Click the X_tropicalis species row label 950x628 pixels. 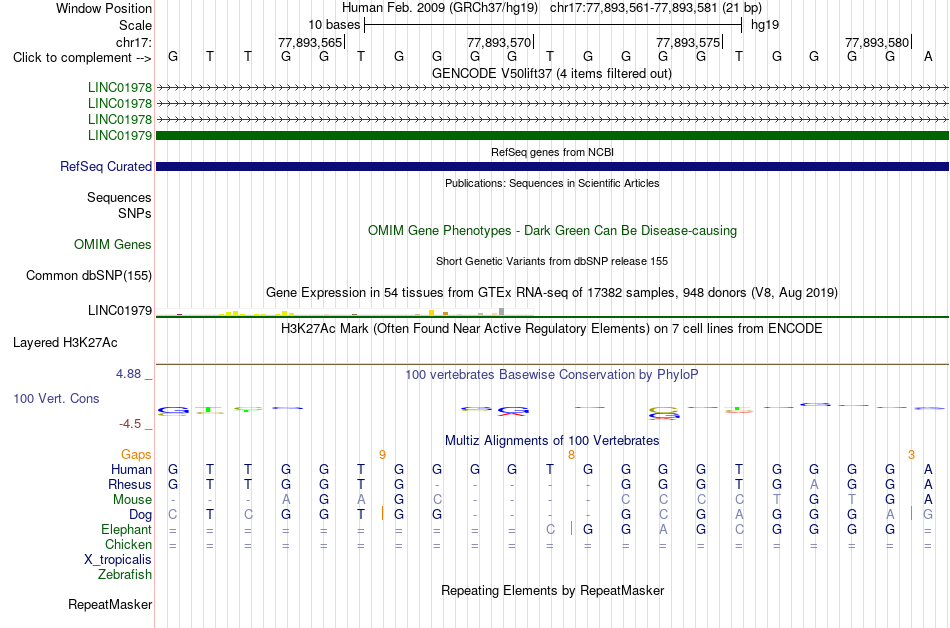(118, 560)
